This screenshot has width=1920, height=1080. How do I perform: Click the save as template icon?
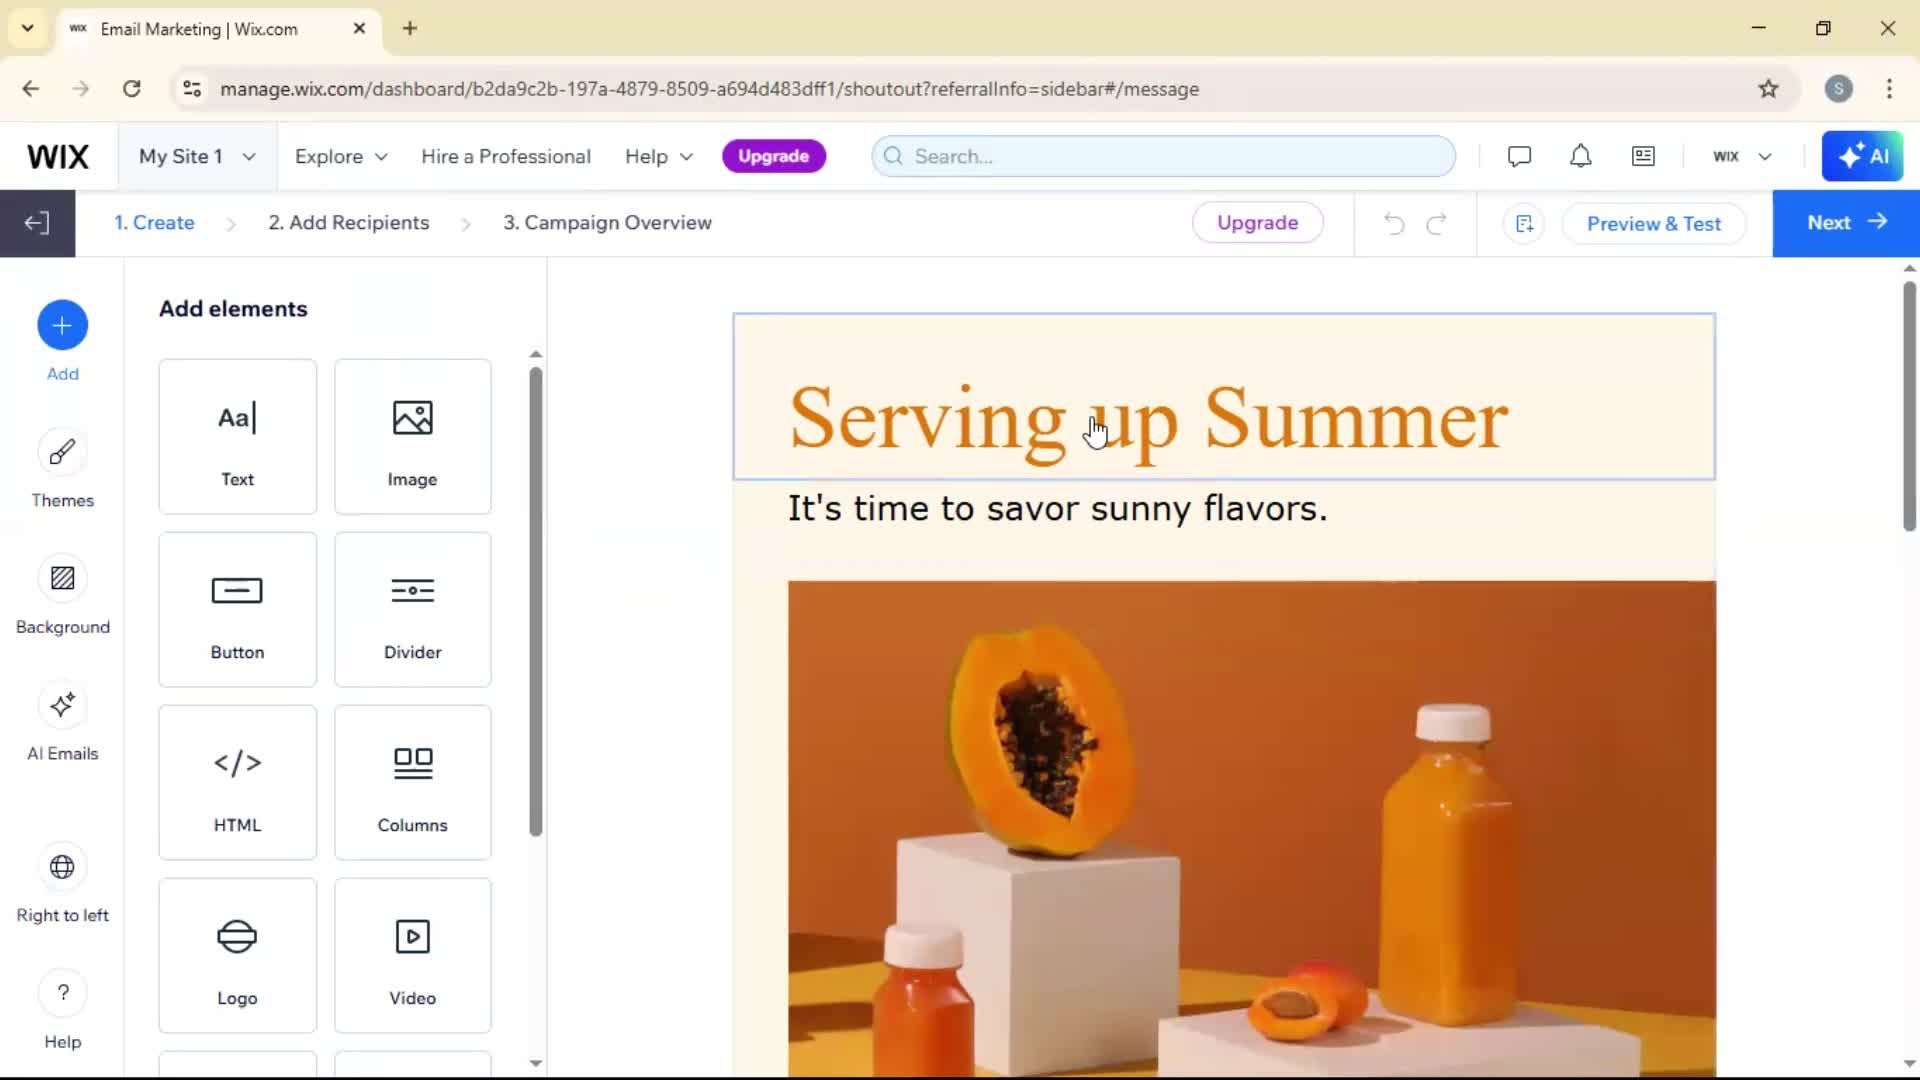(1524, 223)
